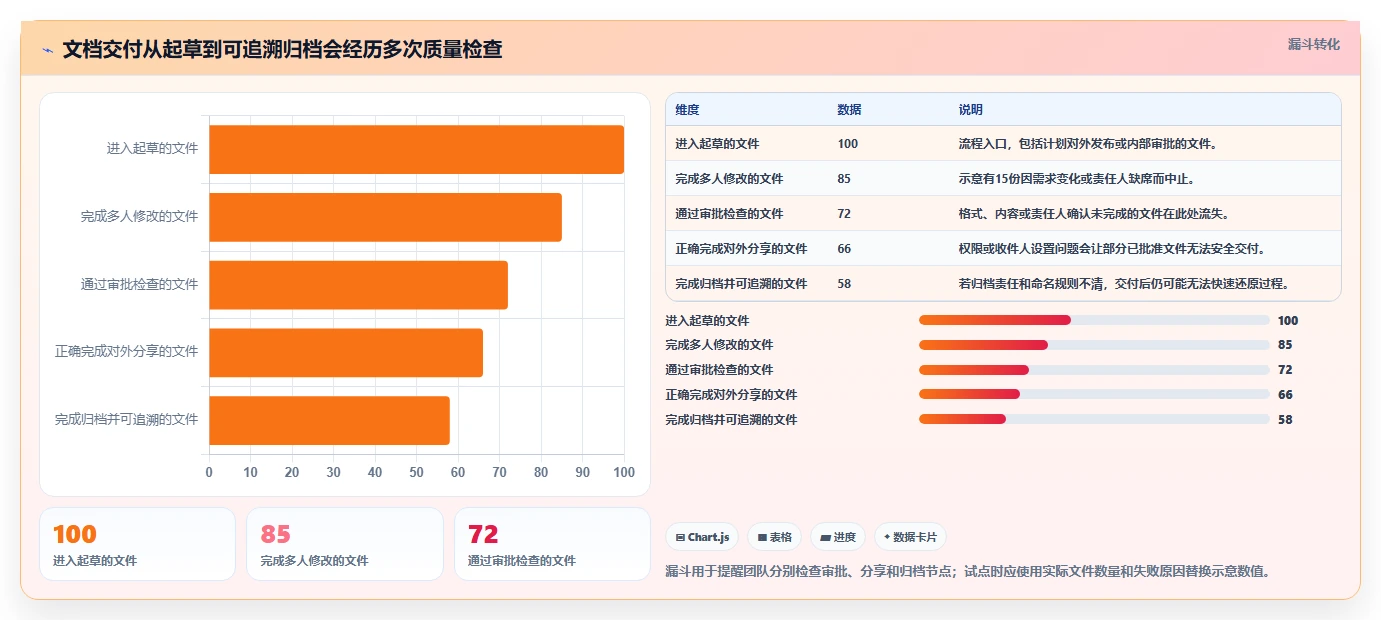Screen dimensions: 1381x620
Task: Click the progress bar valued 66
Action: tap(1094, 395)
